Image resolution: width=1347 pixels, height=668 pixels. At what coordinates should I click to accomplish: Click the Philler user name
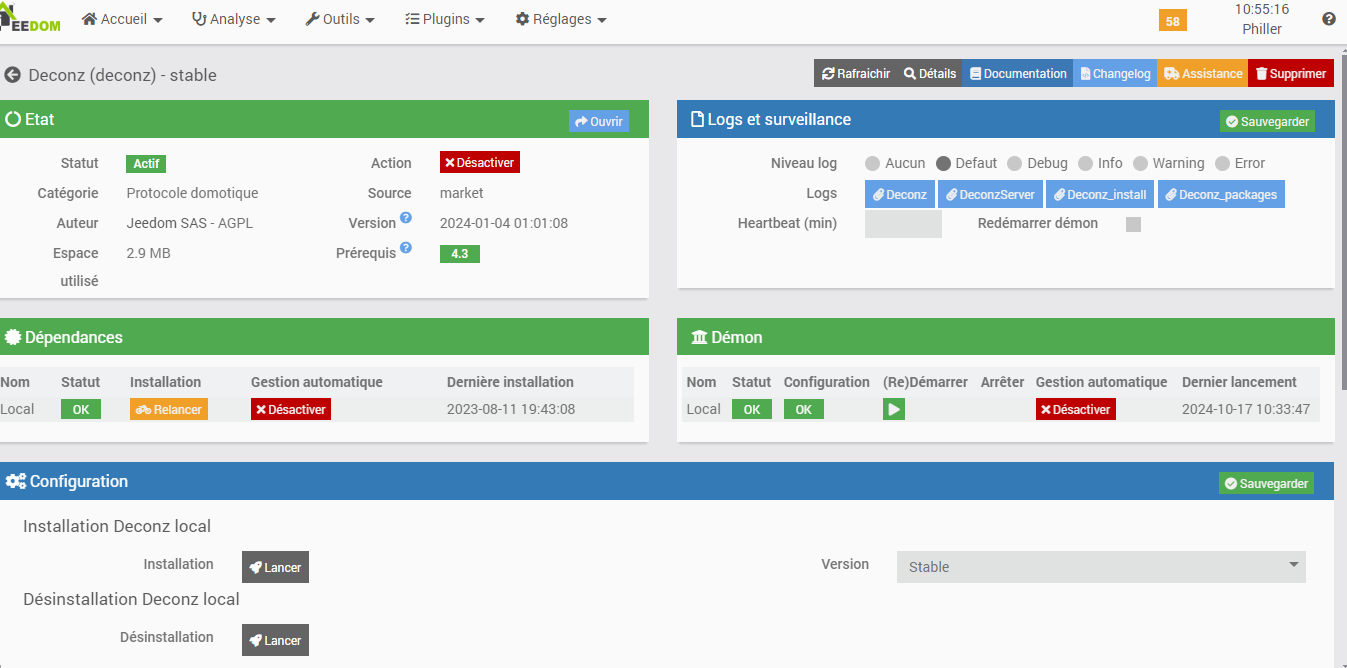(x=1262, y=29)
